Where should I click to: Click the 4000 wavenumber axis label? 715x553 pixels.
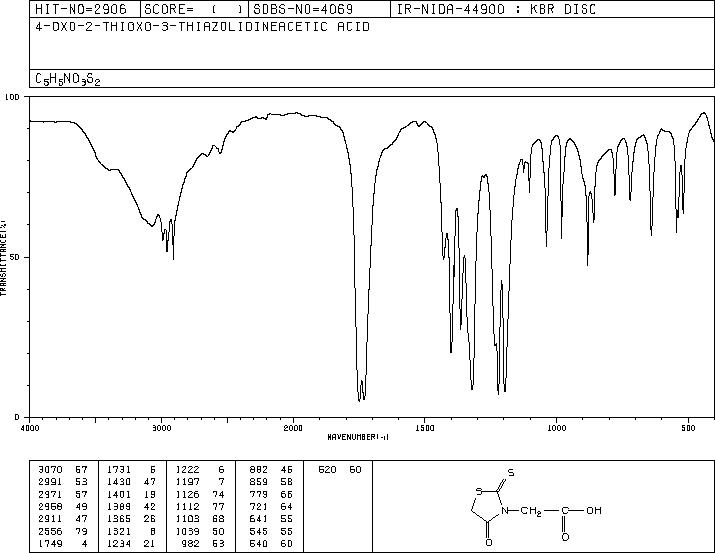click(30, 428)
